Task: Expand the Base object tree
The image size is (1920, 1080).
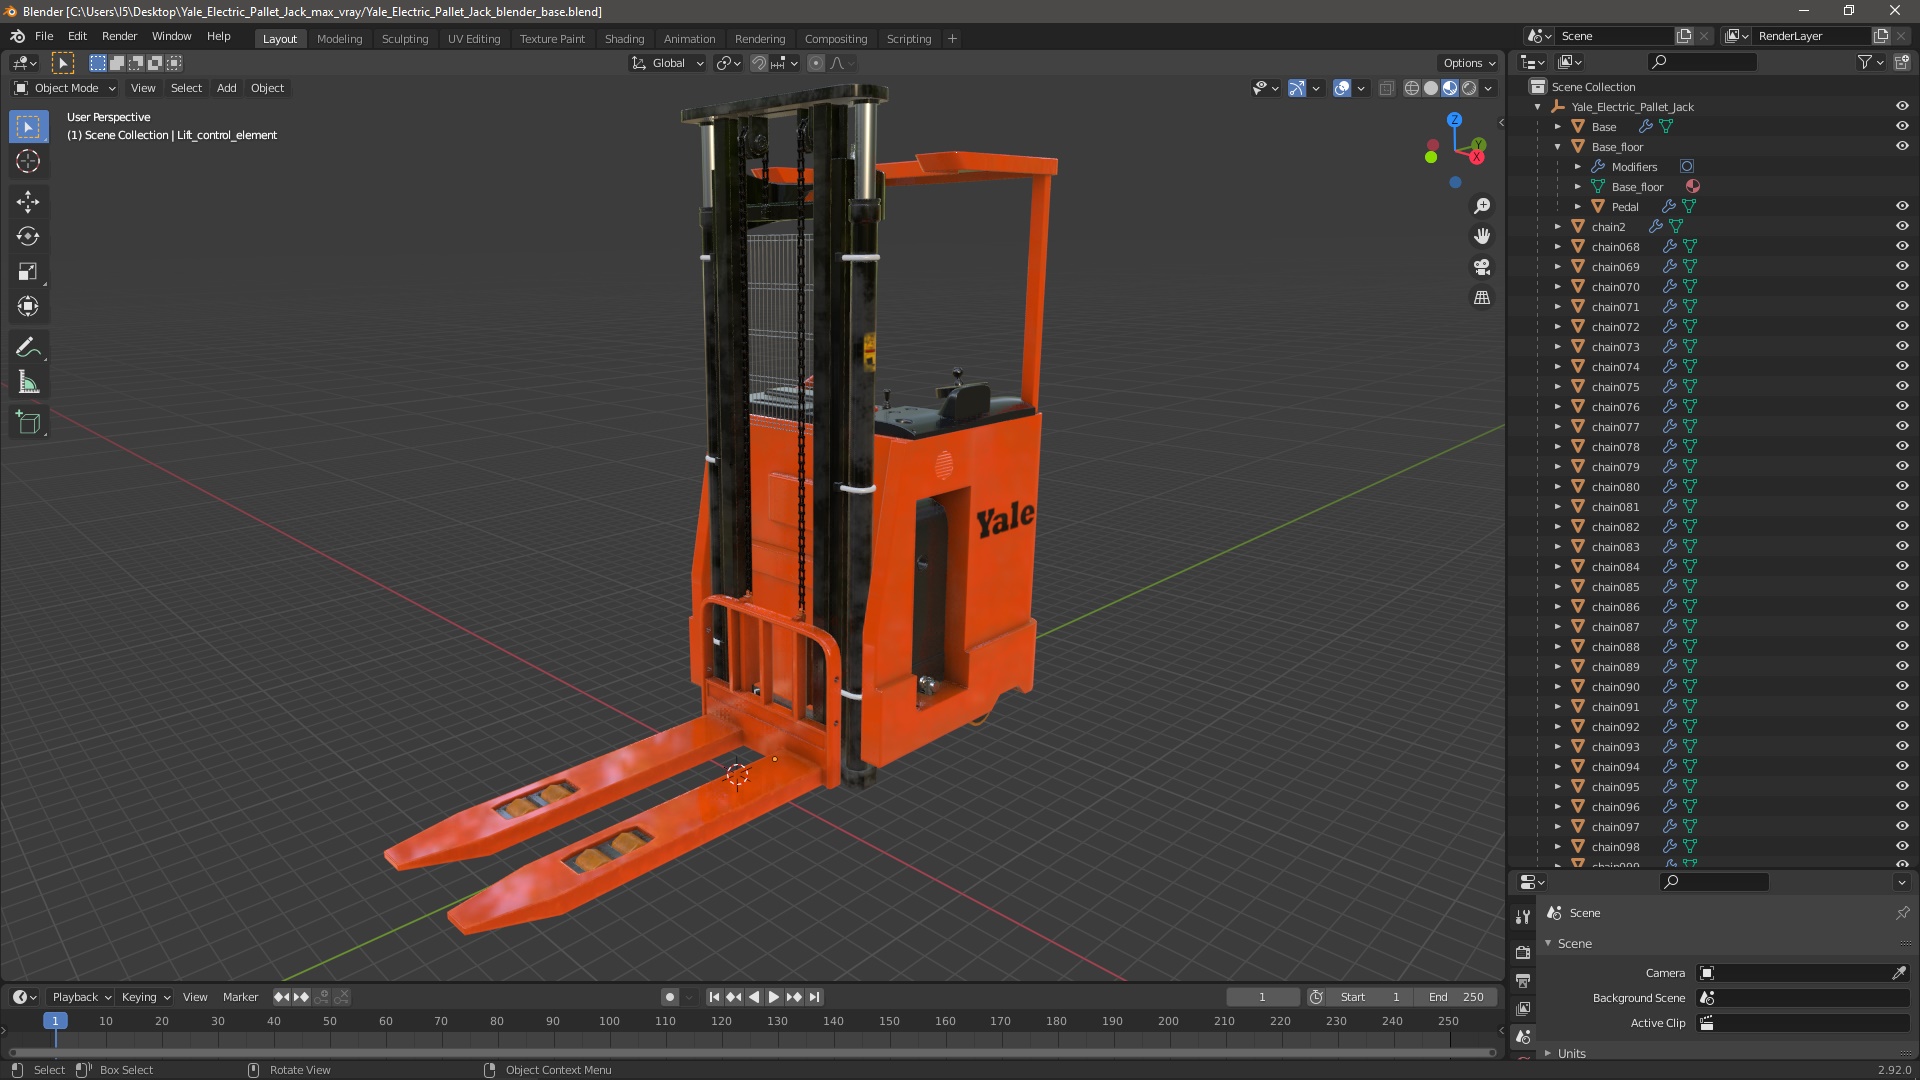Action: click(1557, 127)
